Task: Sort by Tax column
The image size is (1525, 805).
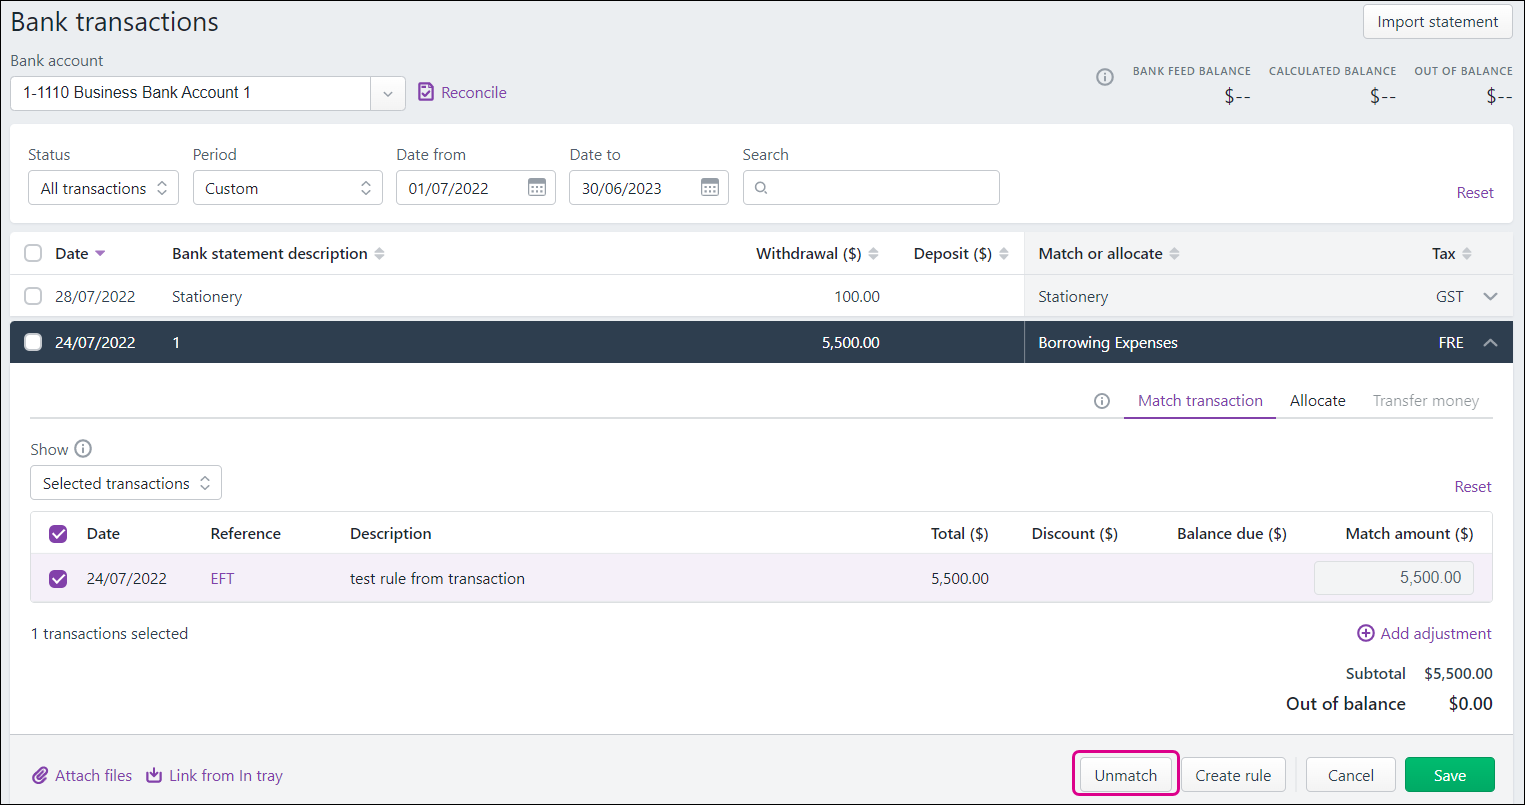Action: coord(1467,254)
